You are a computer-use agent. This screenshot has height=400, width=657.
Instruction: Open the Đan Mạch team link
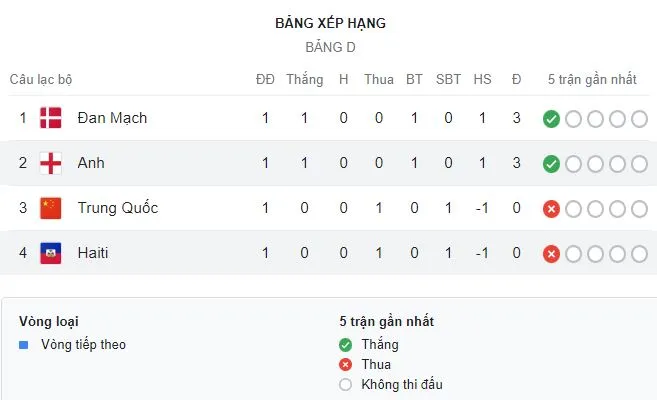point(112,118)
